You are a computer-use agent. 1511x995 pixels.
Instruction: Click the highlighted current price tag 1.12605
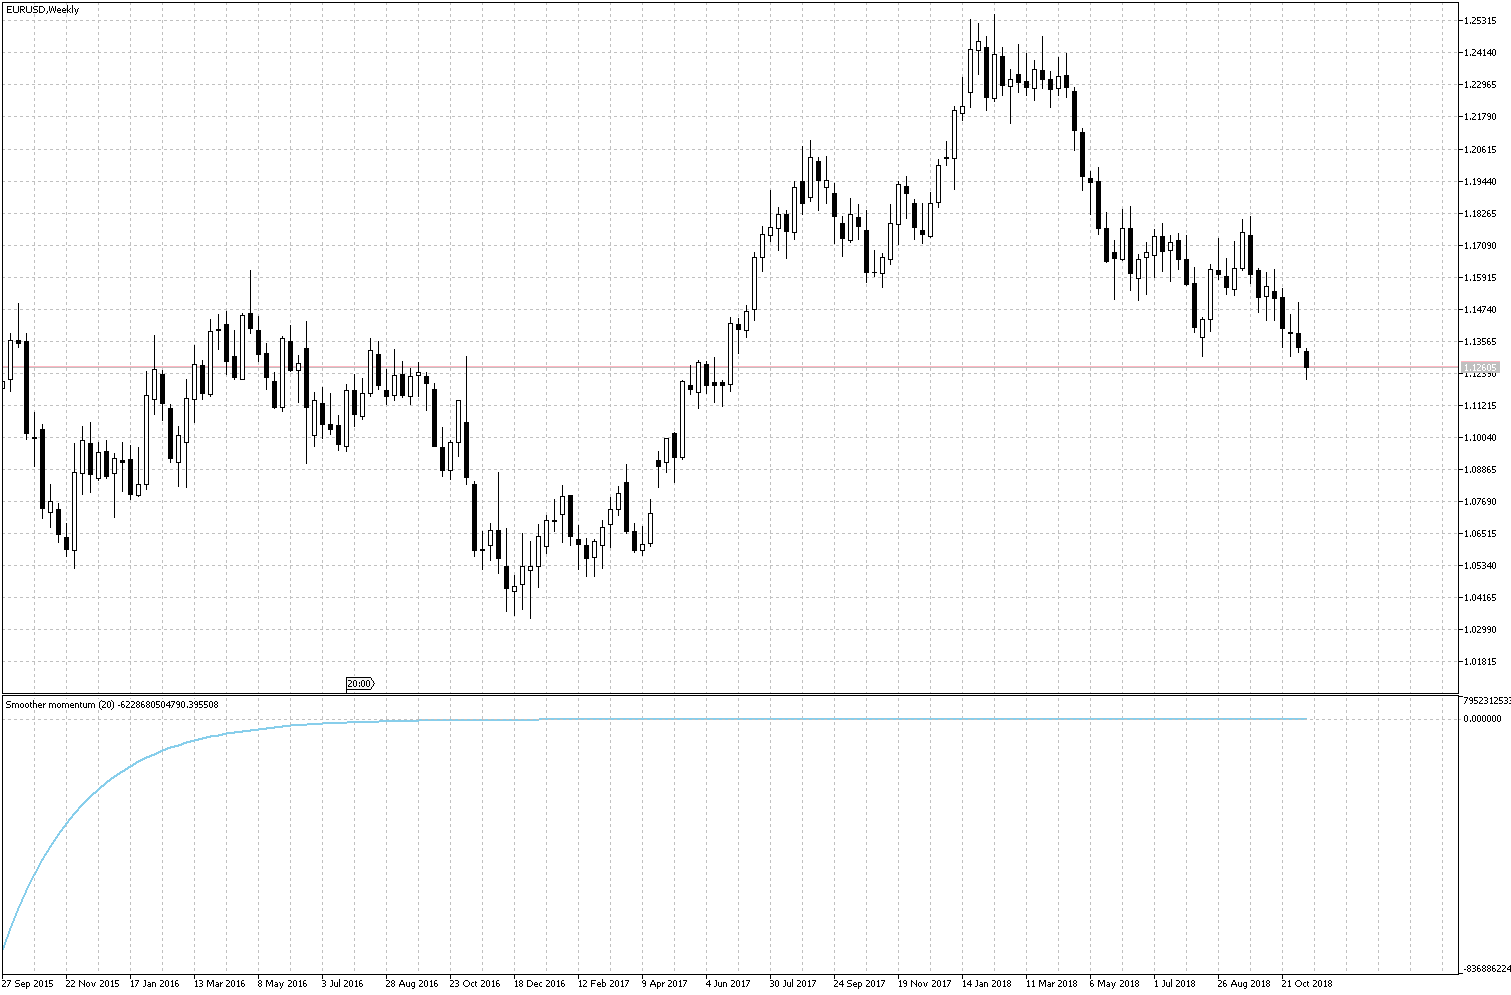[x=1480, y=367]
